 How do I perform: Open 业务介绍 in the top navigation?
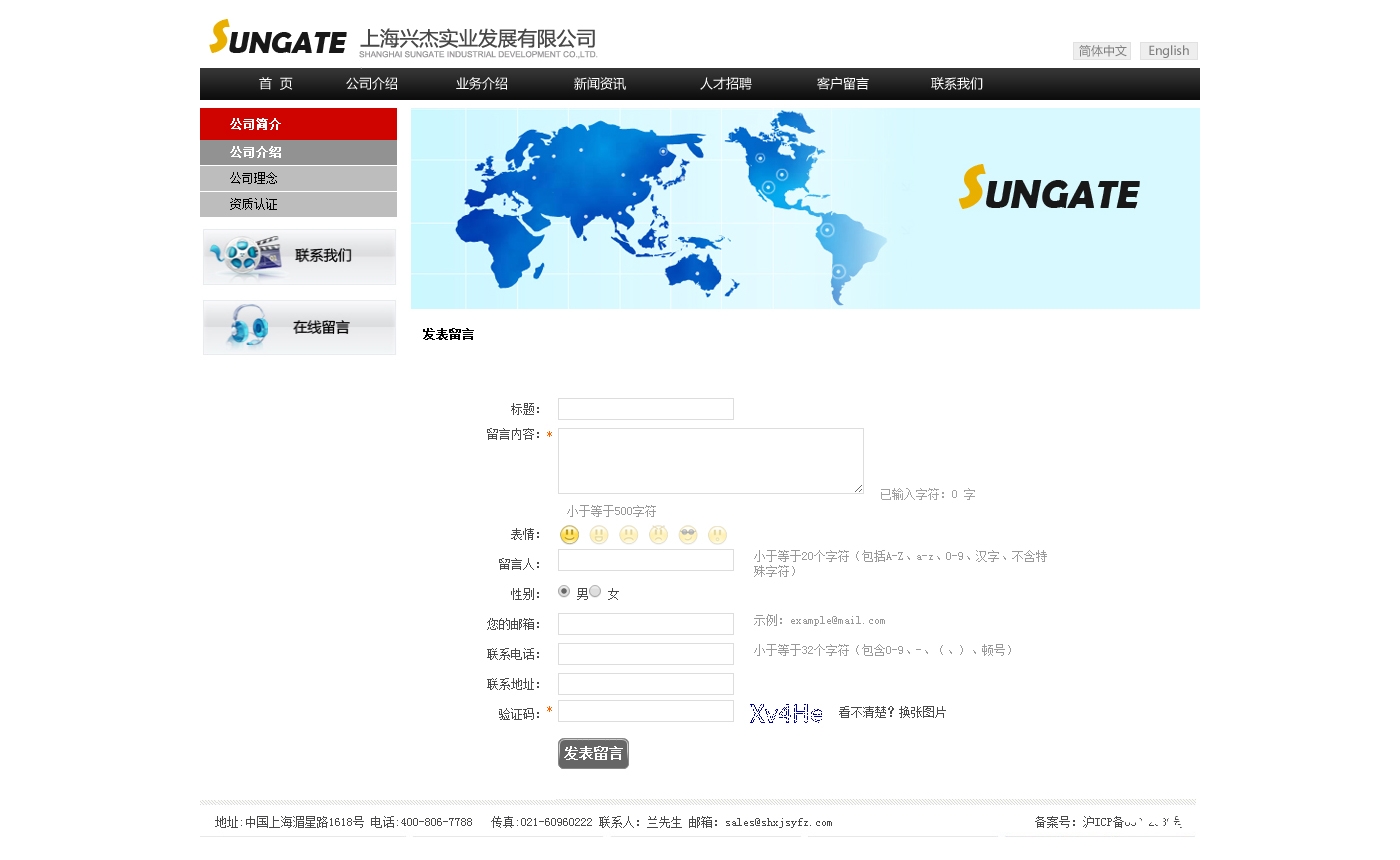point(482,84)
